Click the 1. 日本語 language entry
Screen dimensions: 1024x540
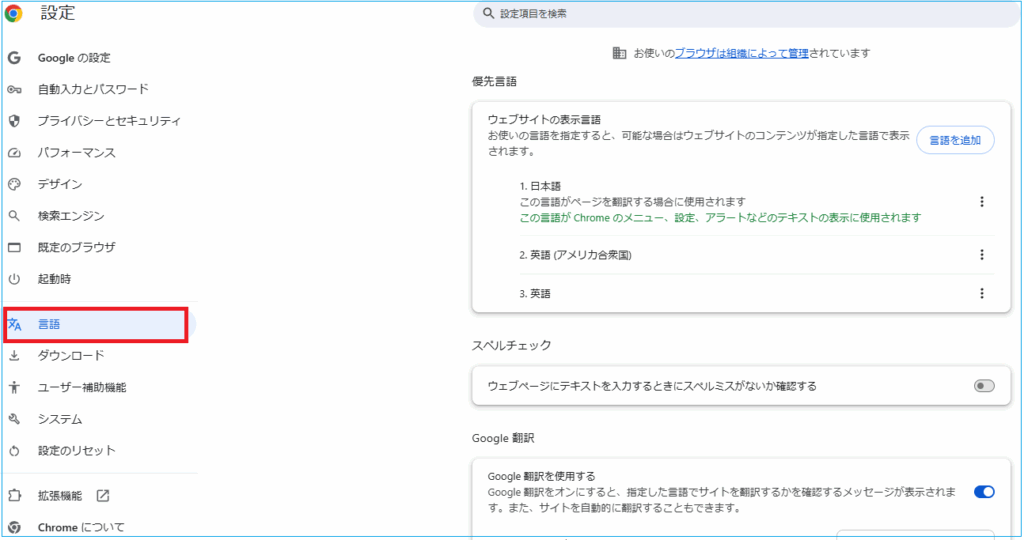click(540, 186)
